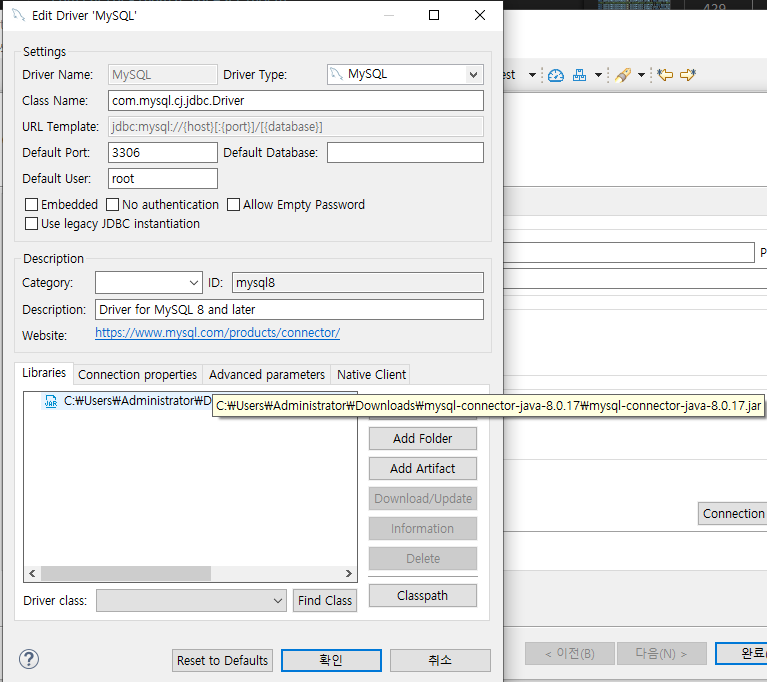Viewport: 767px width, 682px height.
Task: Click the Default Database field
Action: click(406, 153)
